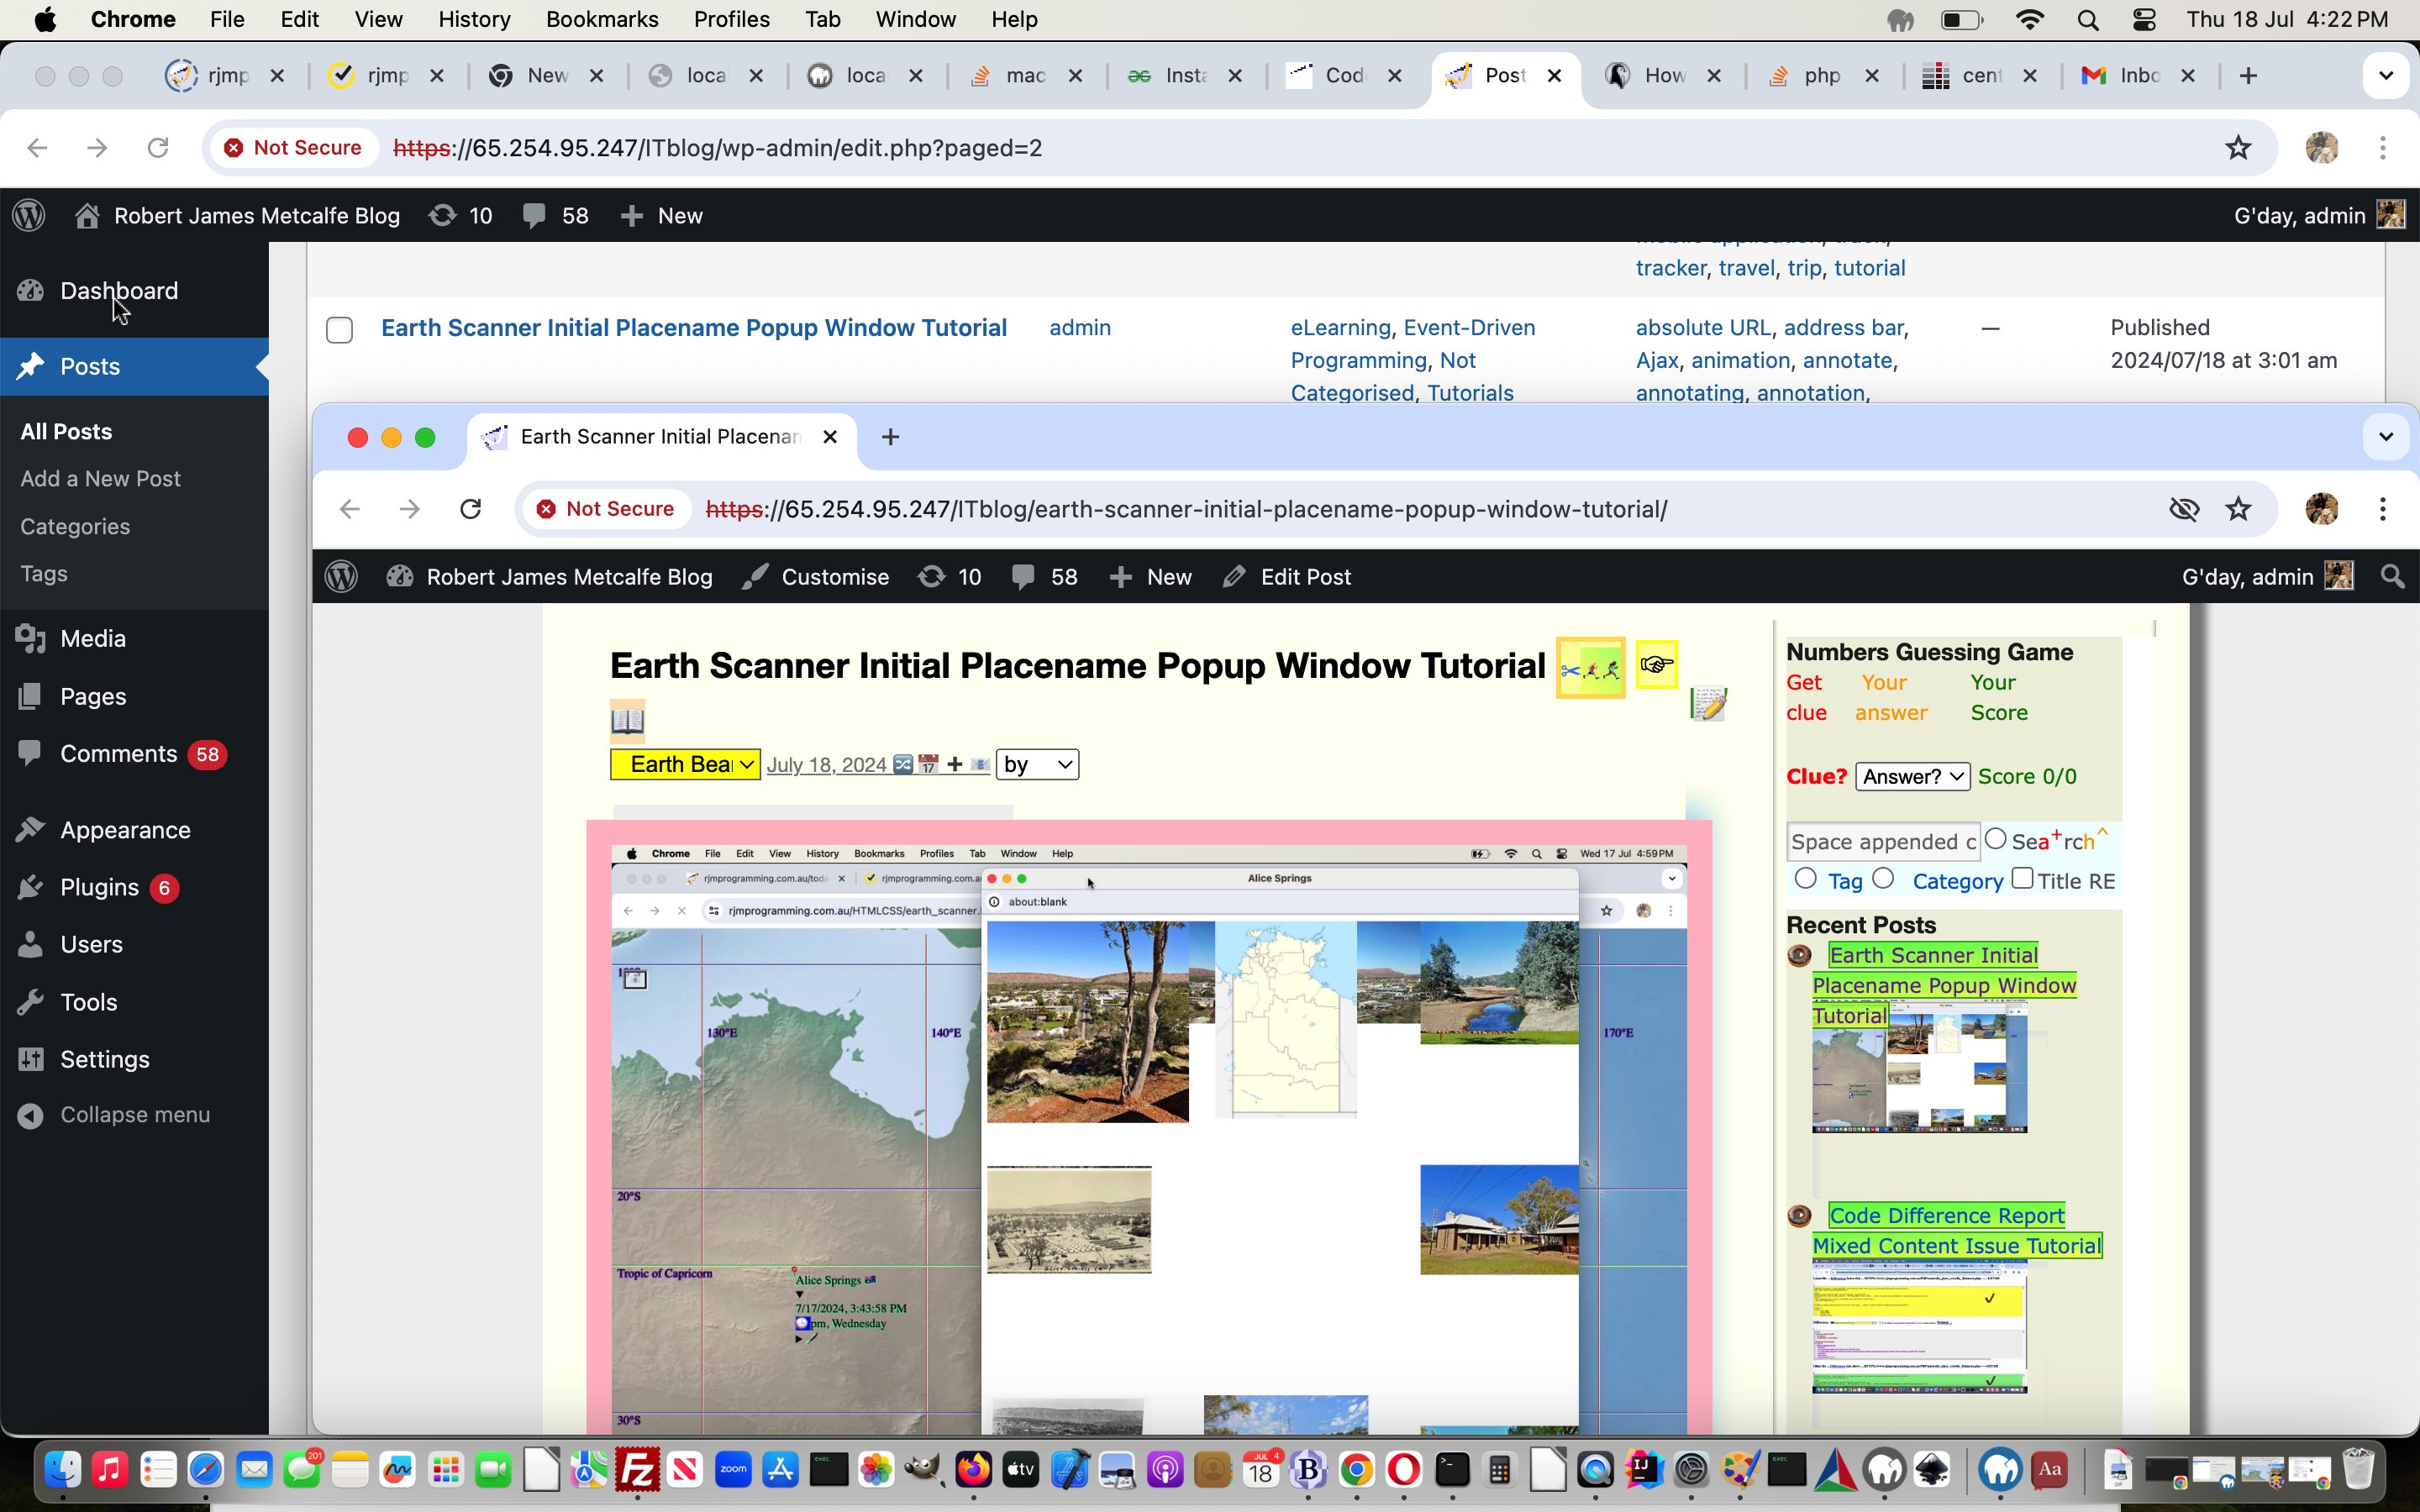Open the Chrome three-dot menu in the back window
The height and width of the screenshot is (1512, 2420).
[x=2383, y=148]
